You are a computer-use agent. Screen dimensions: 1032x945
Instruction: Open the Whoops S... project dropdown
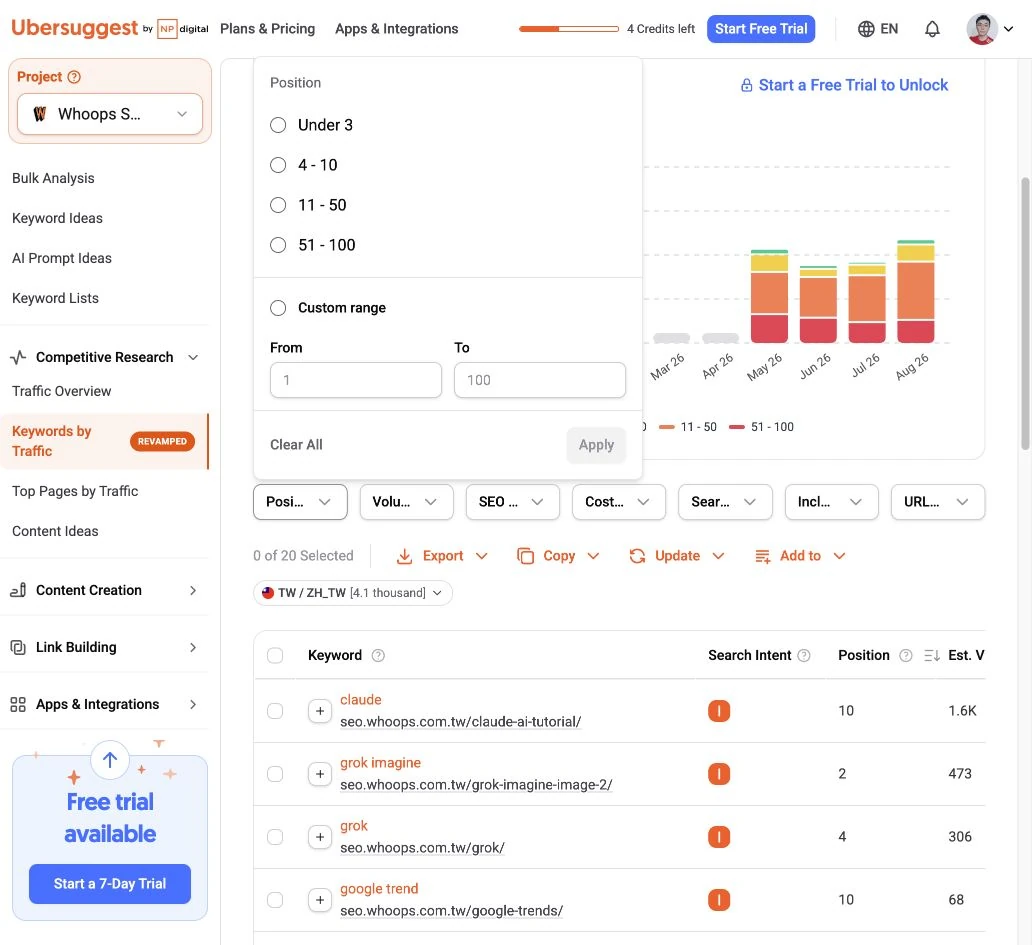coord(110,114)
